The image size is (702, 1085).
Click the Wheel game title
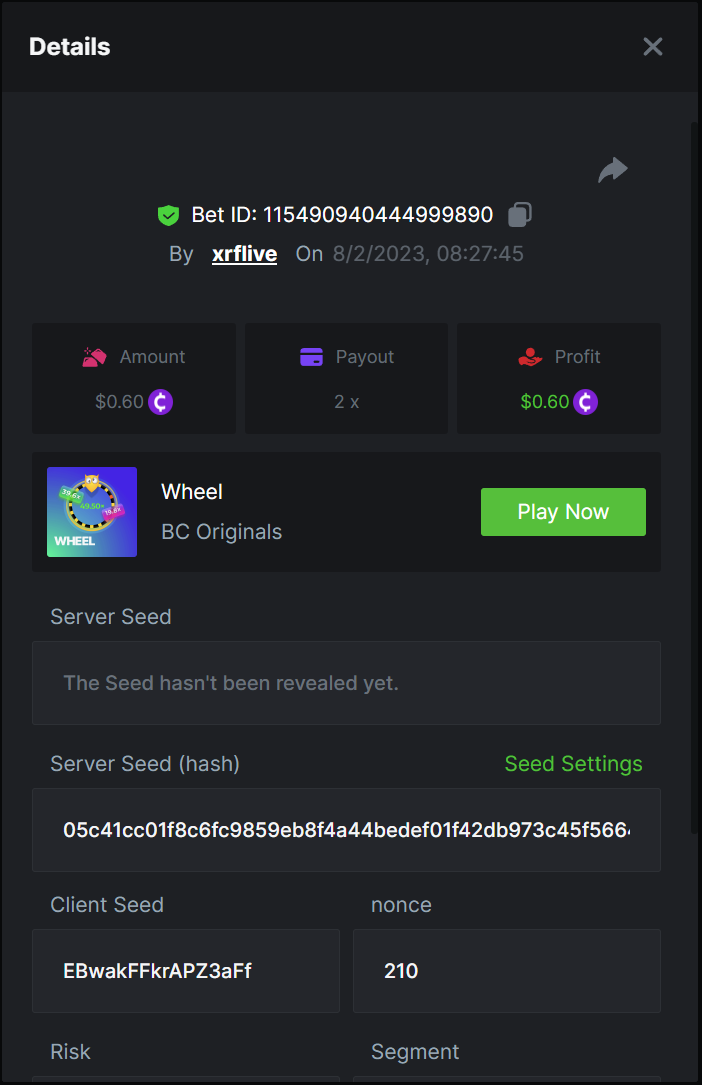(x=192, y=492)
